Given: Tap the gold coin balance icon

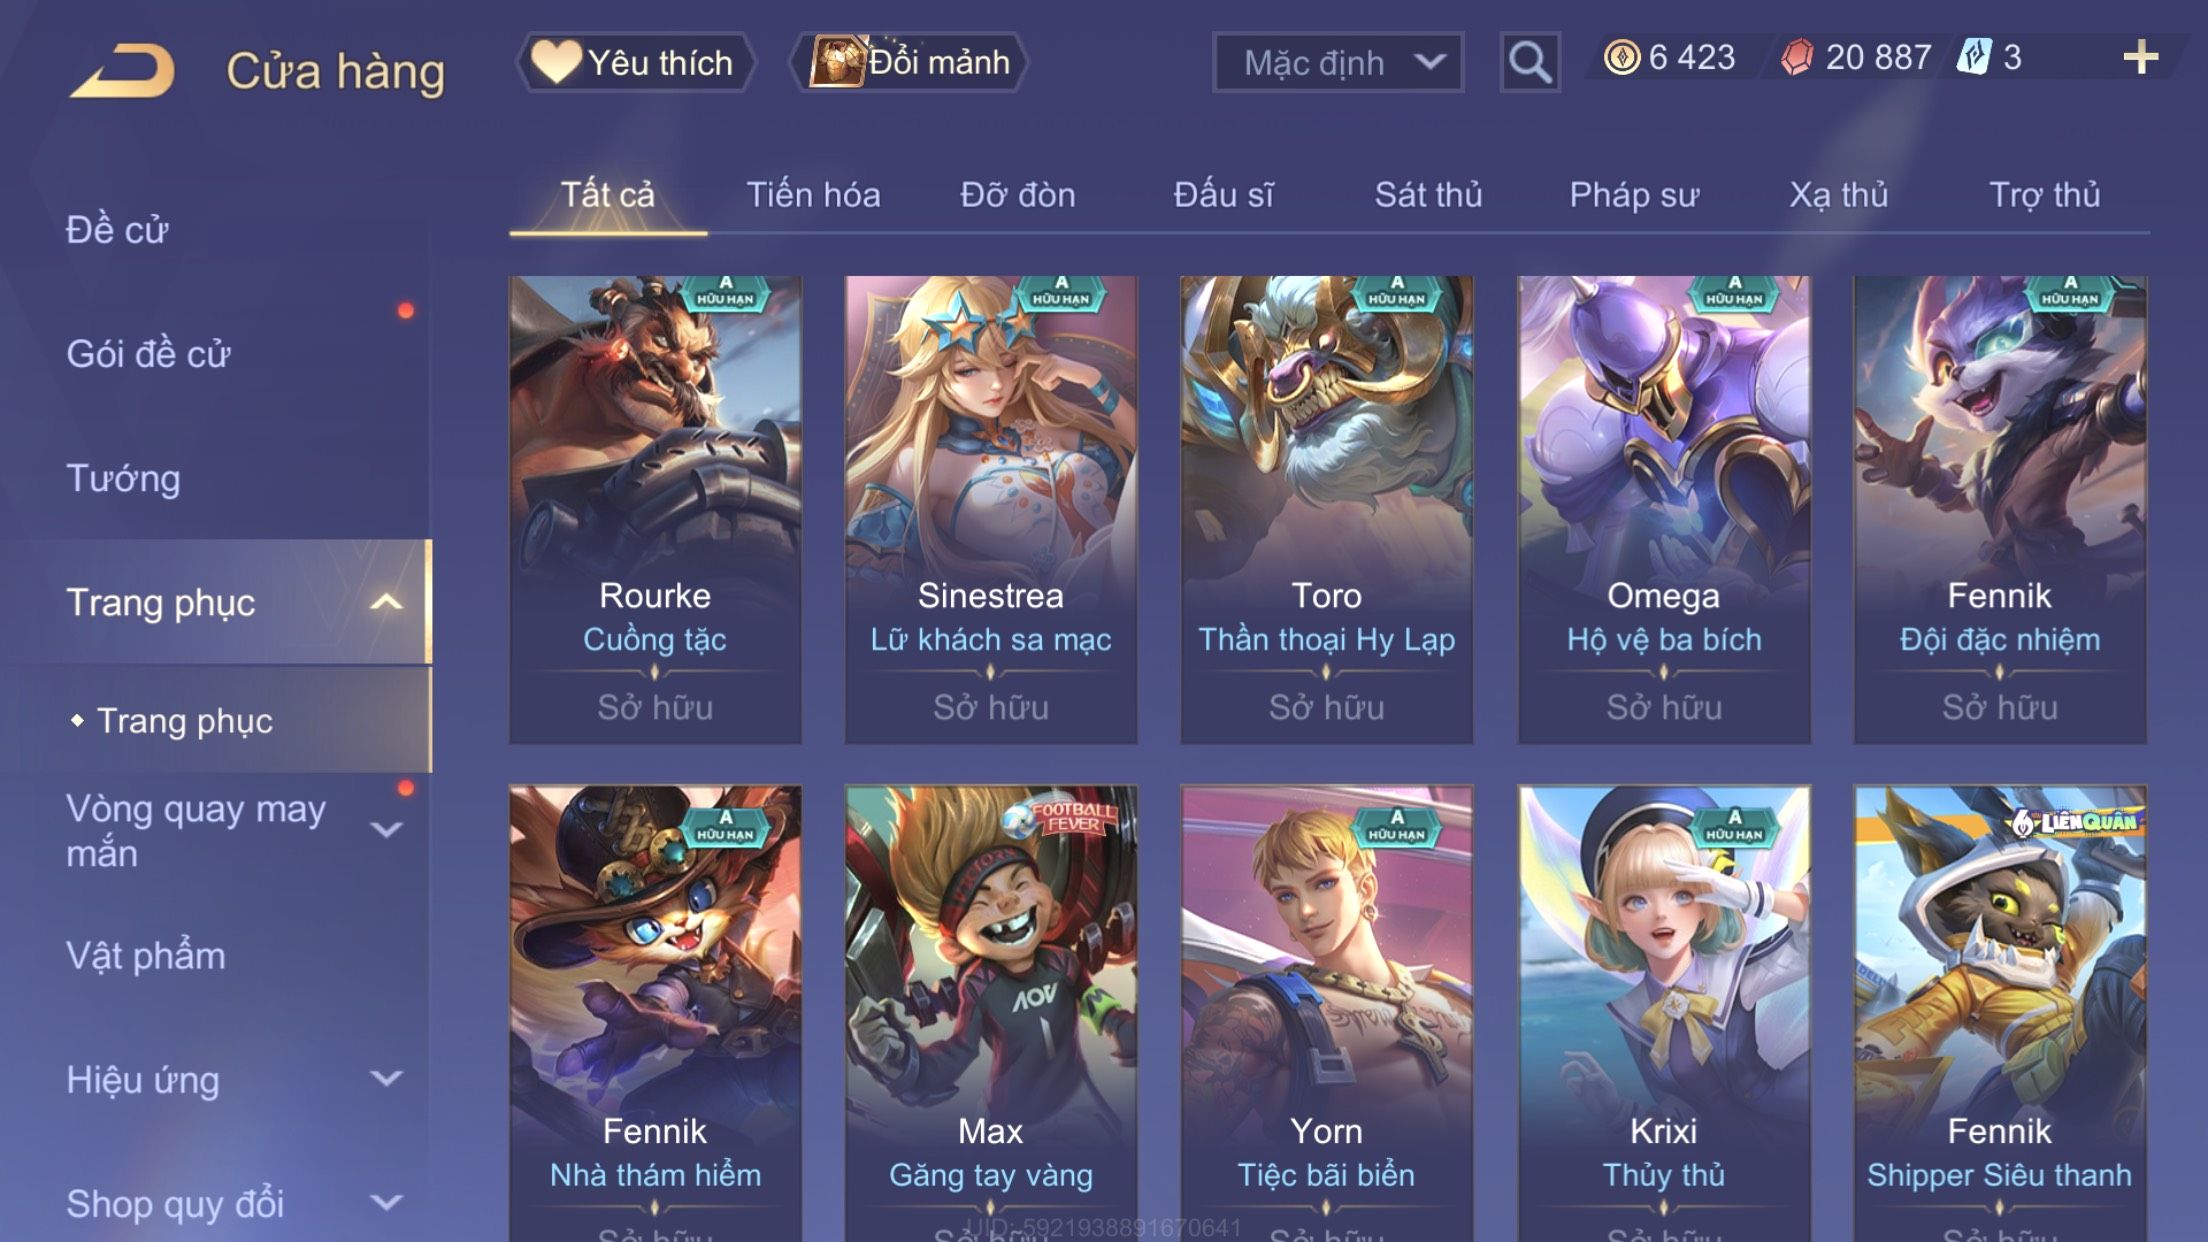Looking at the screenshot, I should click(1621, 57).
